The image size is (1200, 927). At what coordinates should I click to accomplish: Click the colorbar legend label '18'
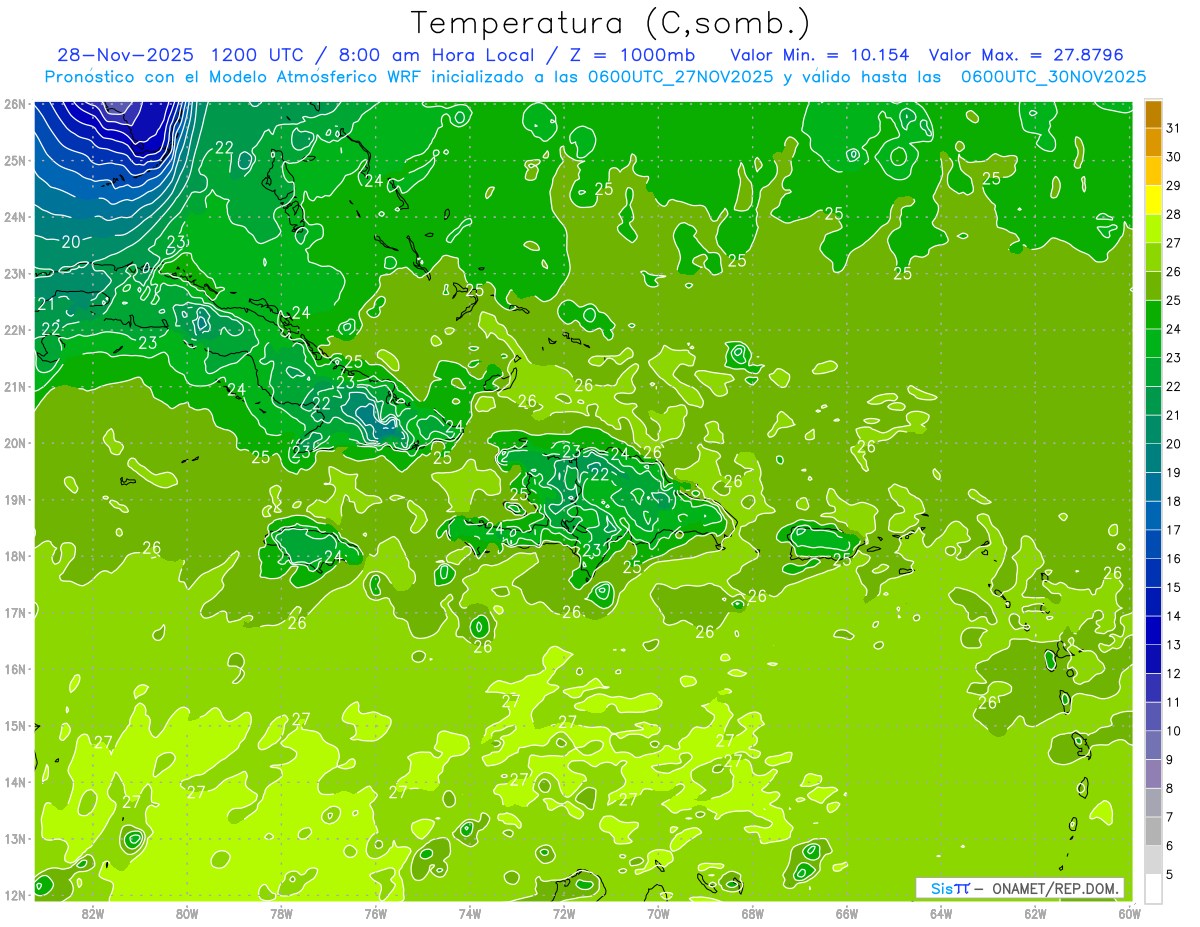coord(1174,501)
